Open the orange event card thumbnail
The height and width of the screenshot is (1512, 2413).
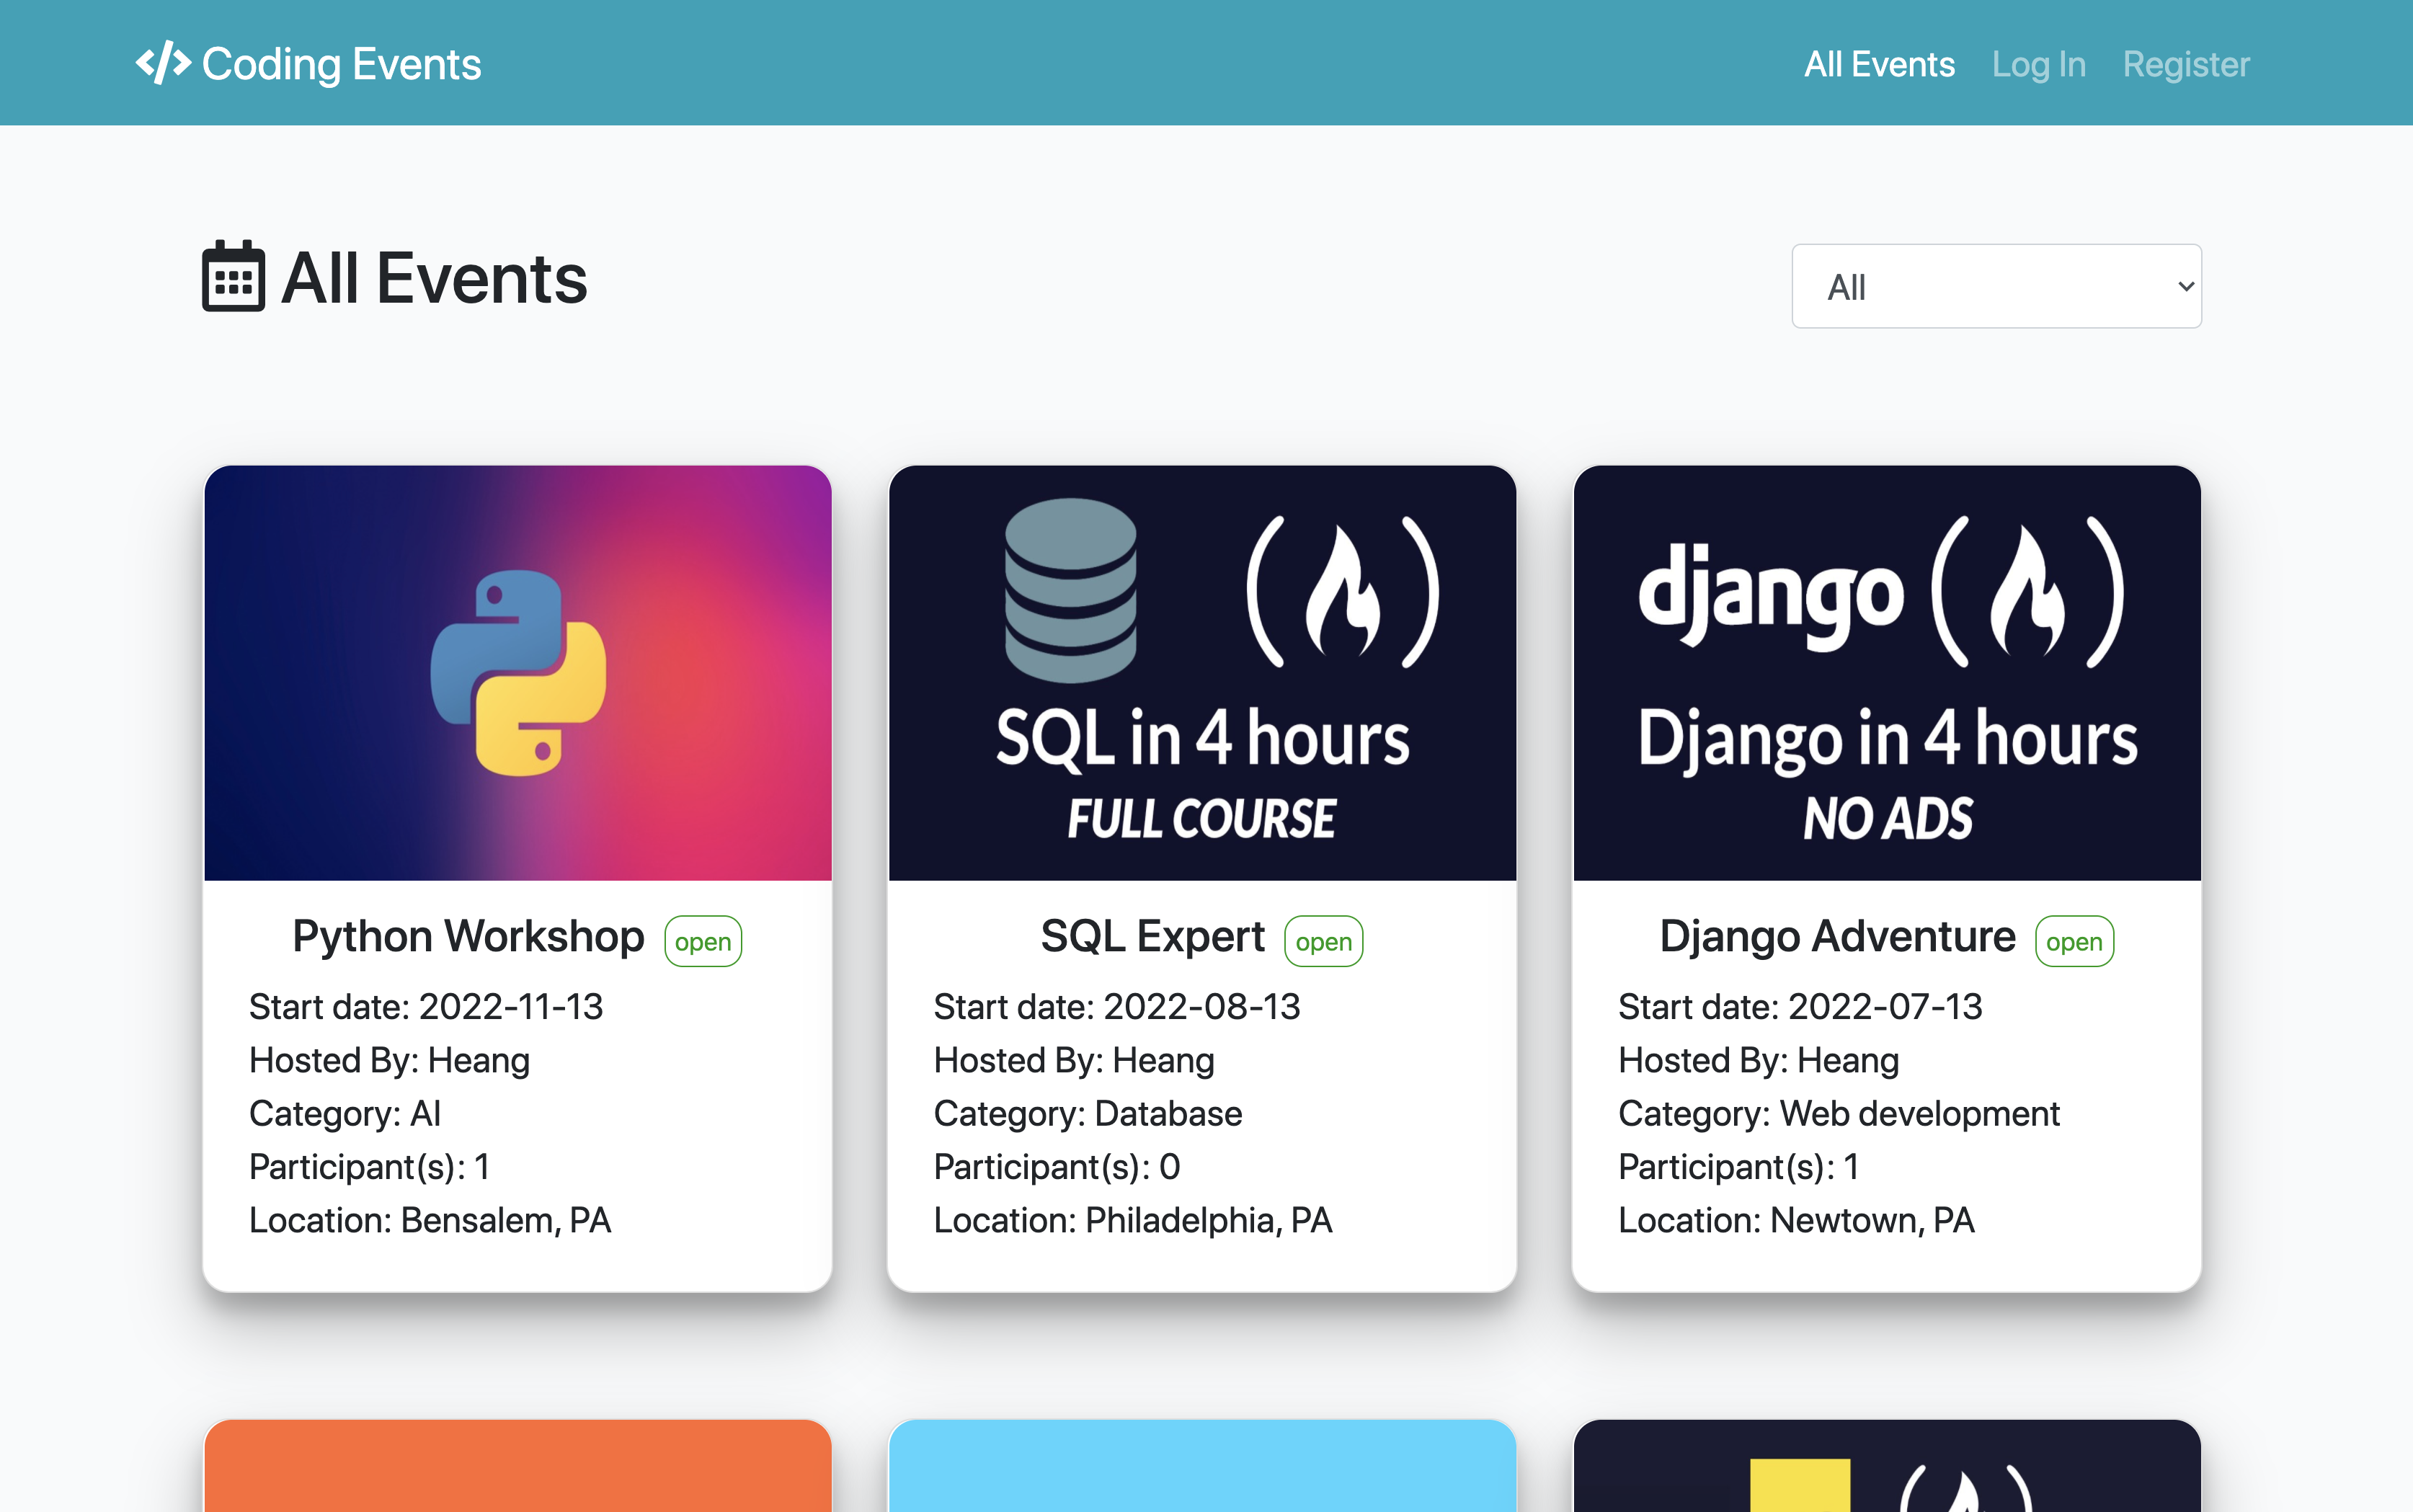518,1466
